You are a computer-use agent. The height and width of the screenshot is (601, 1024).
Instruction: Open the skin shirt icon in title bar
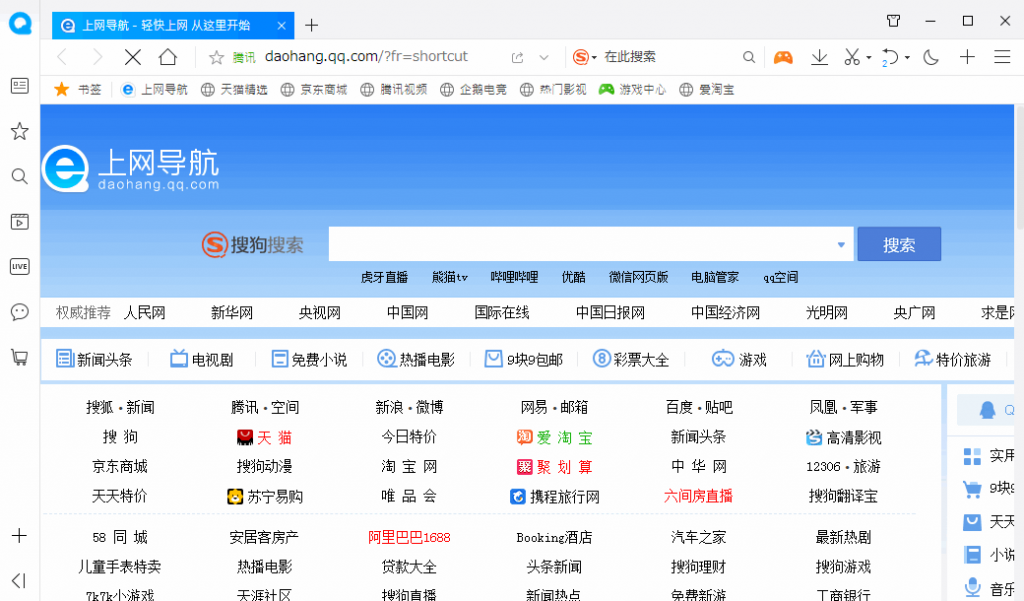point(893,21)
